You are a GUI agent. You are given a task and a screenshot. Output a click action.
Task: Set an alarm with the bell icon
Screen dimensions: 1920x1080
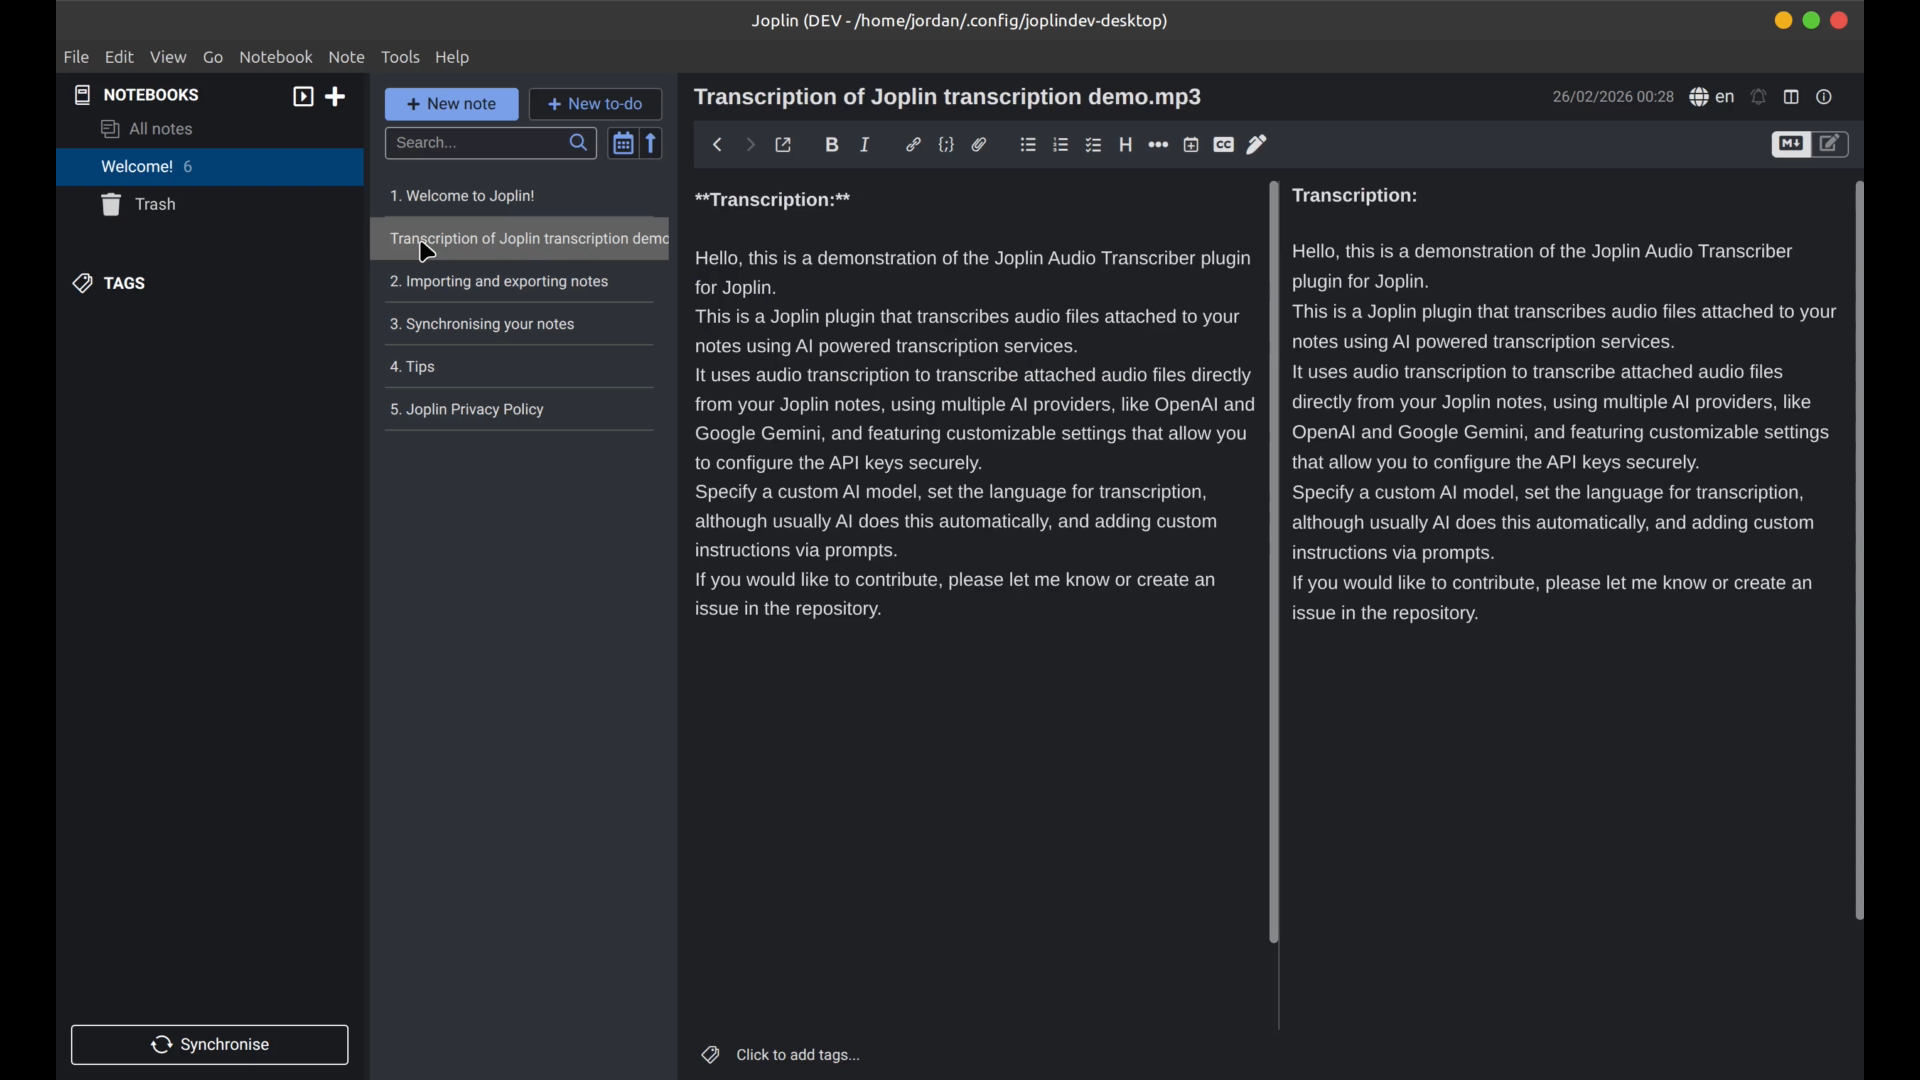tap(1759, 98)
